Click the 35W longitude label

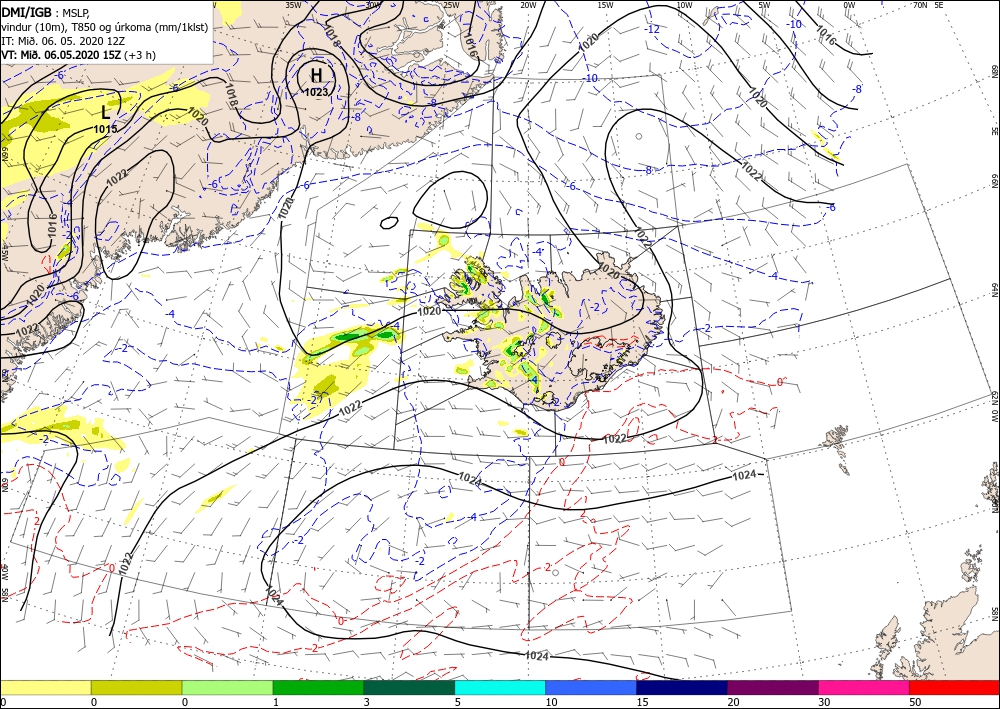[x=293, y=4]
